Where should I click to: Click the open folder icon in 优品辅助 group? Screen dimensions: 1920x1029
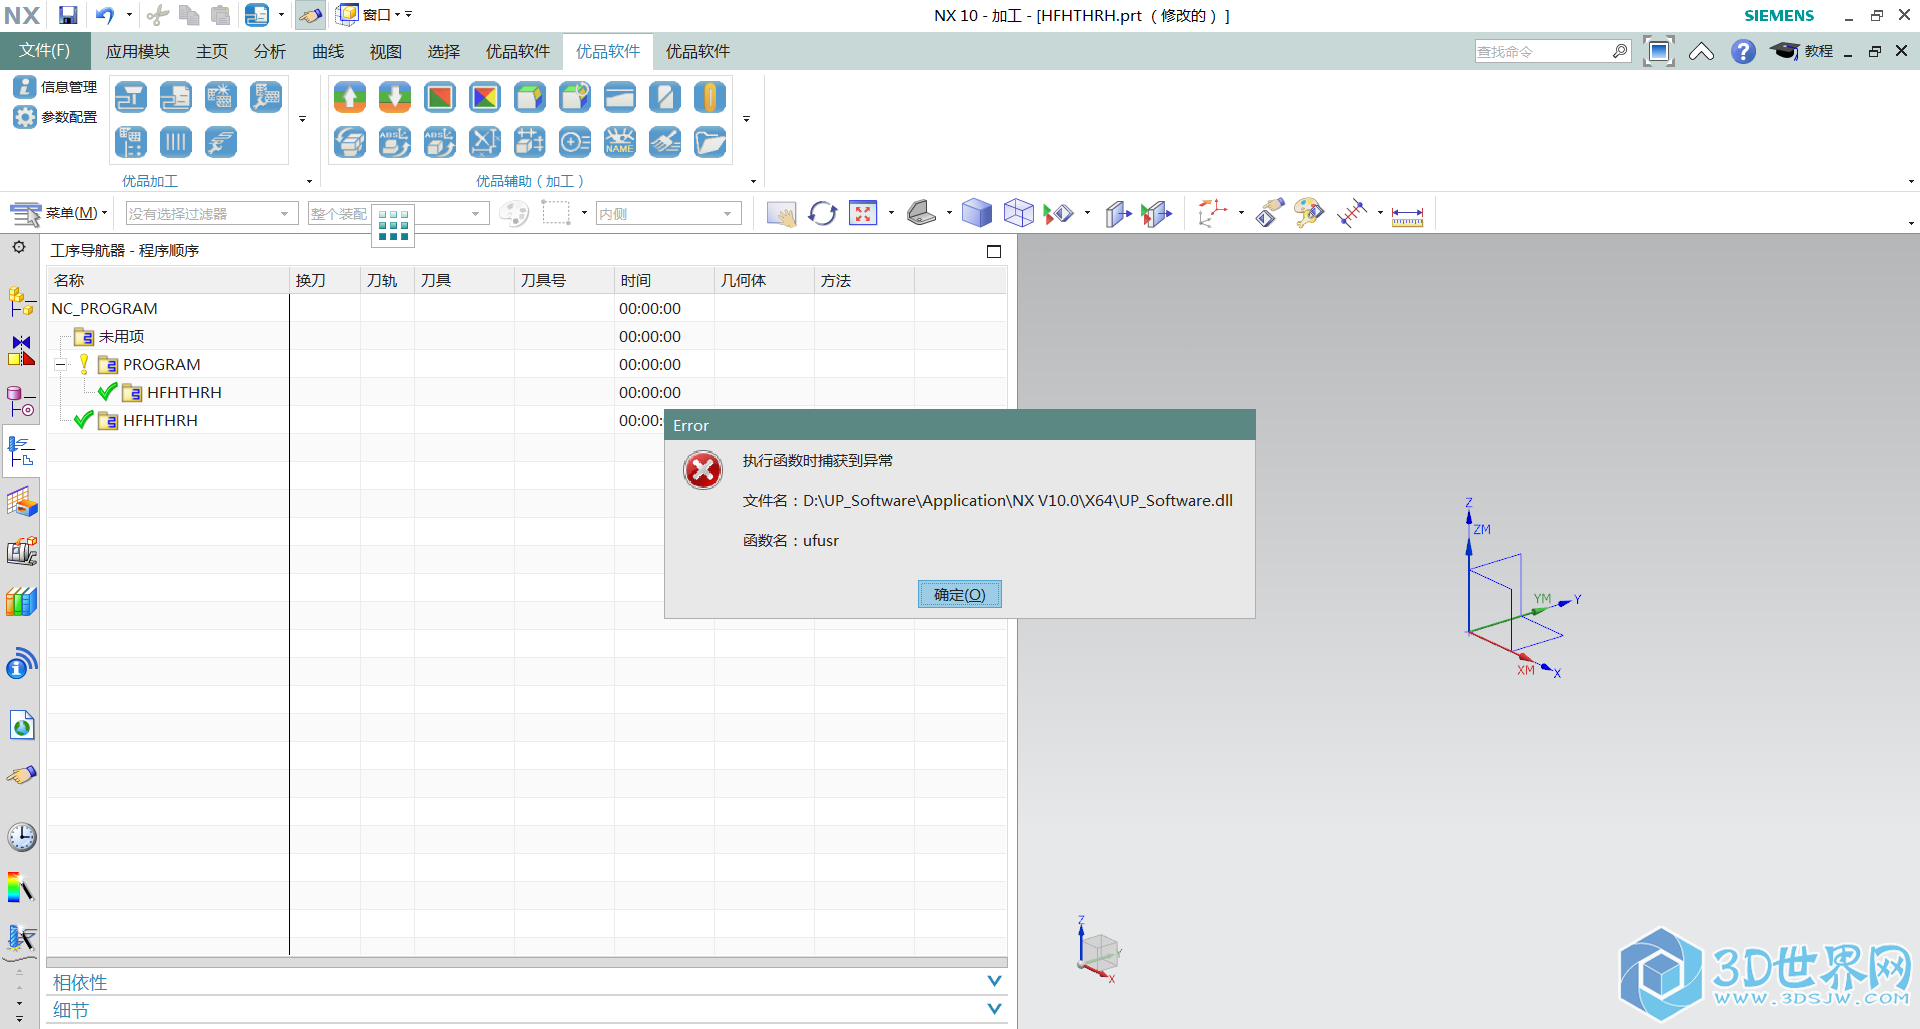point(710,142)
